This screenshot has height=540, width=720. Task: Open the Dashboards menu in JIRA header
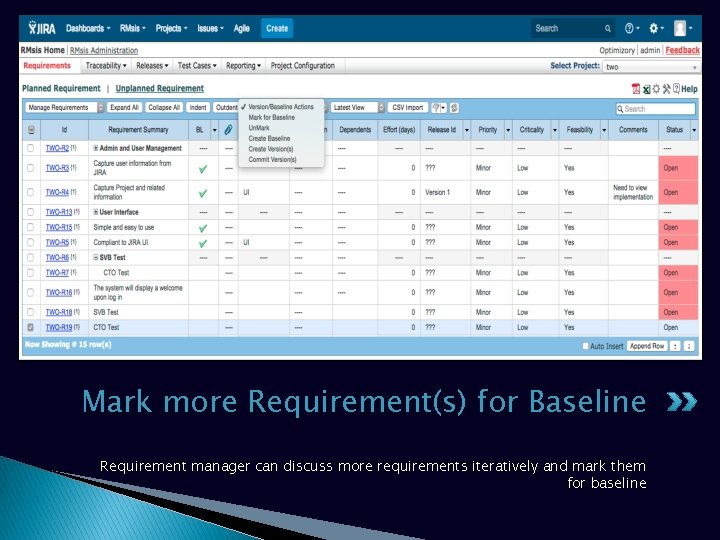click(88, 28)
